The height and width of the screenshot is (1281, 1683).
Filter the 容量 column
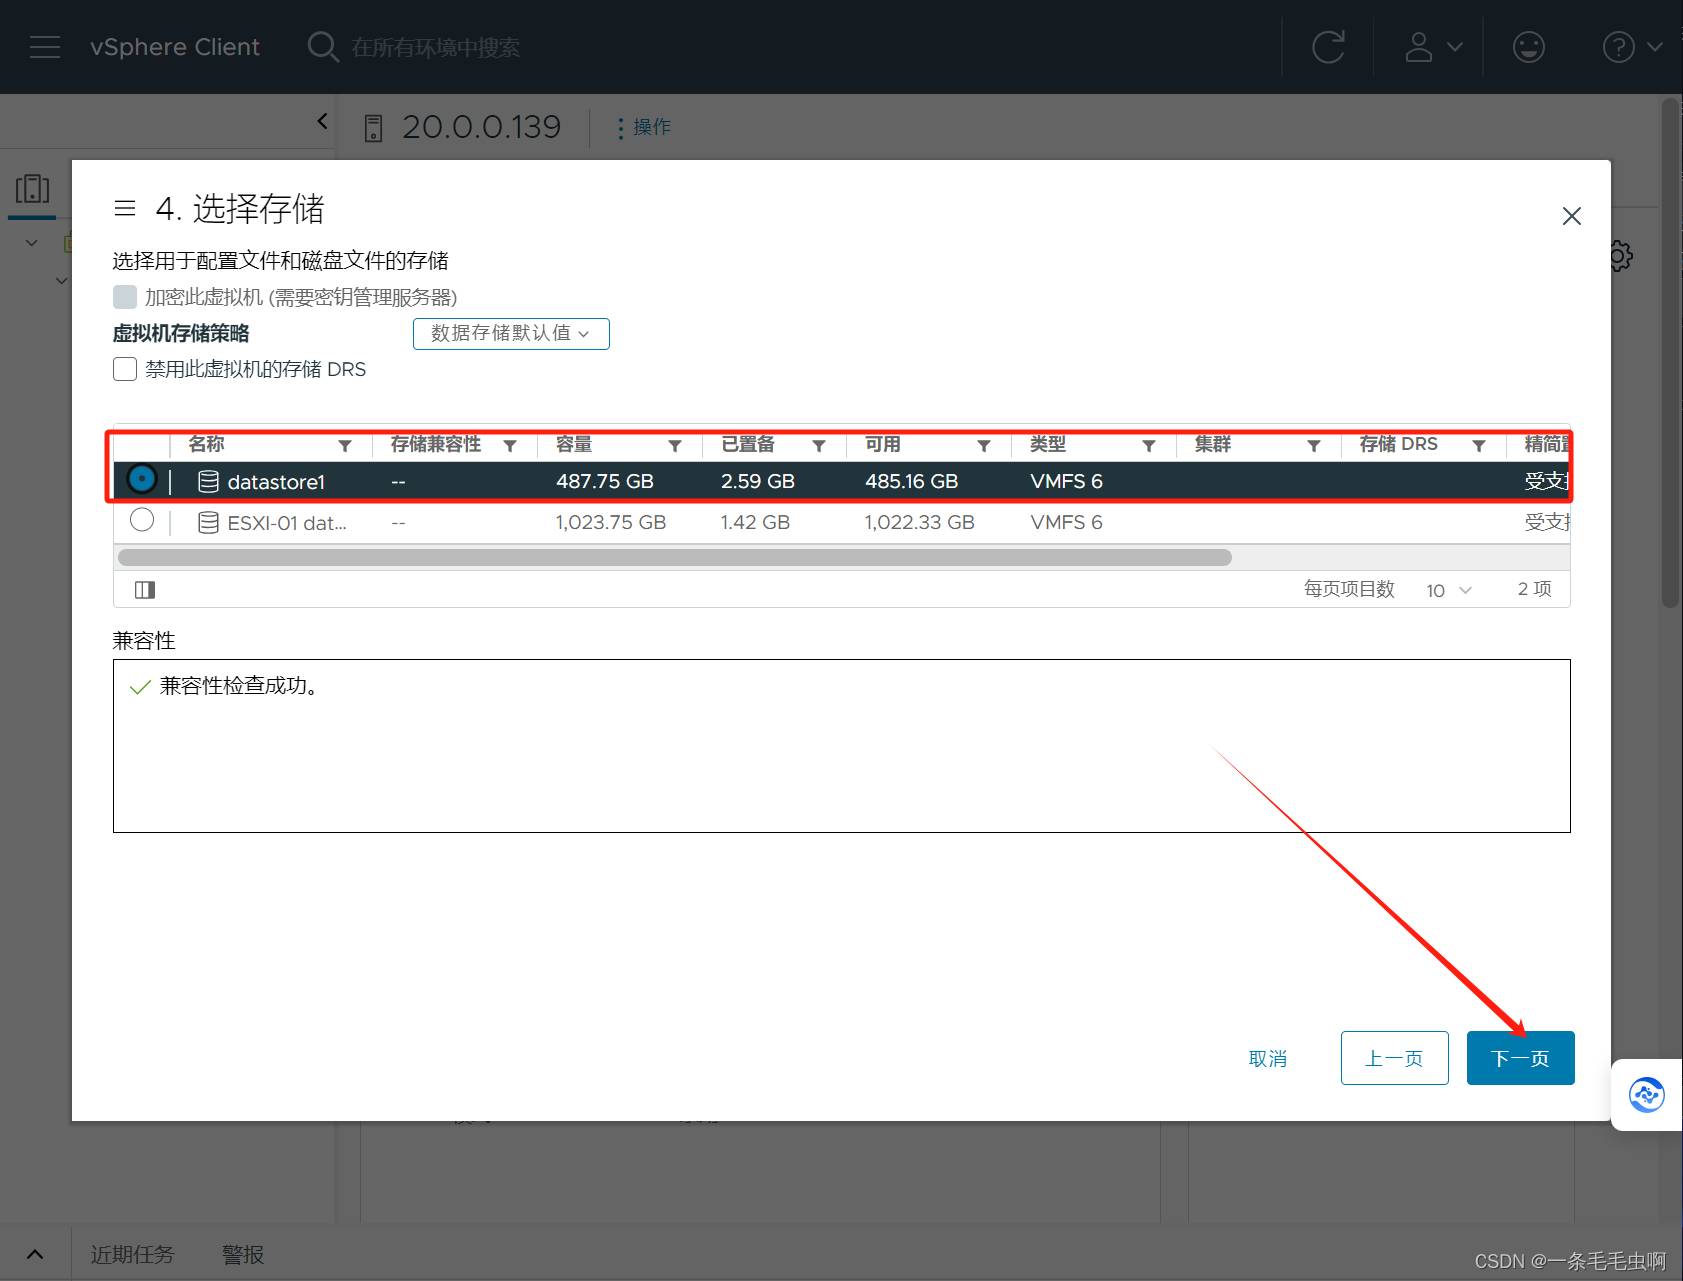click(675, 446)
